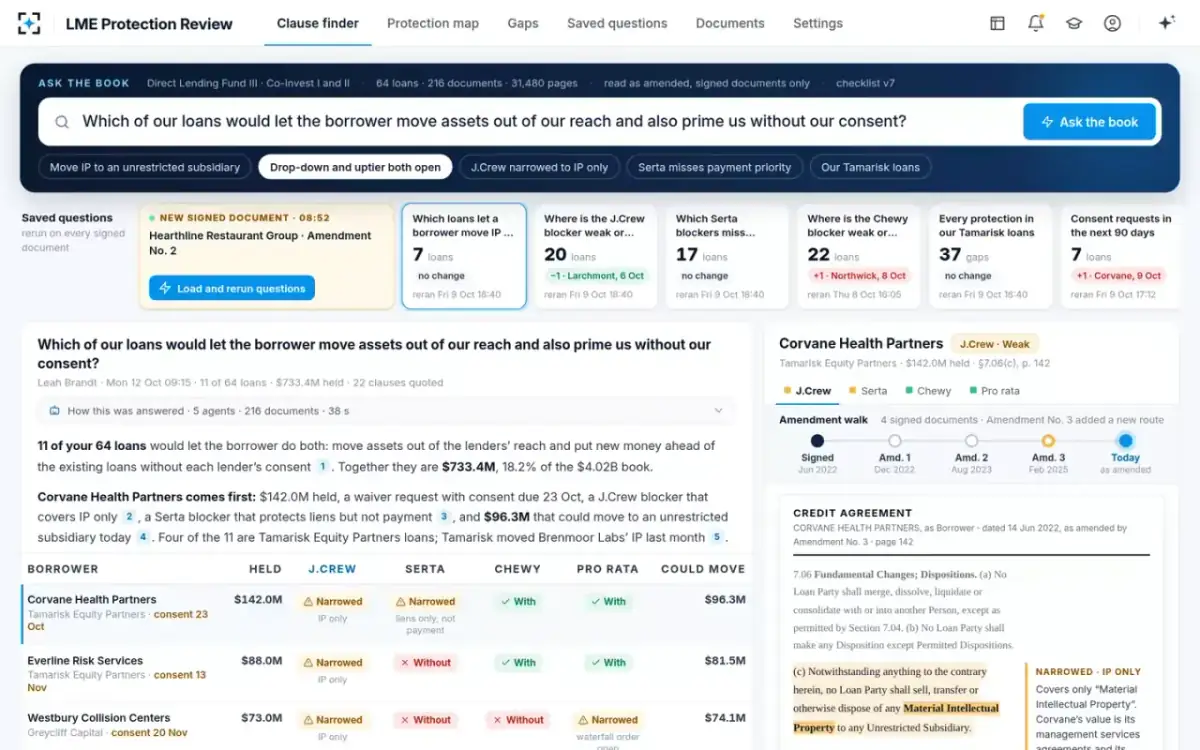
Task: Select 'Drop-down and uptier both open' chip
Action: coord(355,167)
